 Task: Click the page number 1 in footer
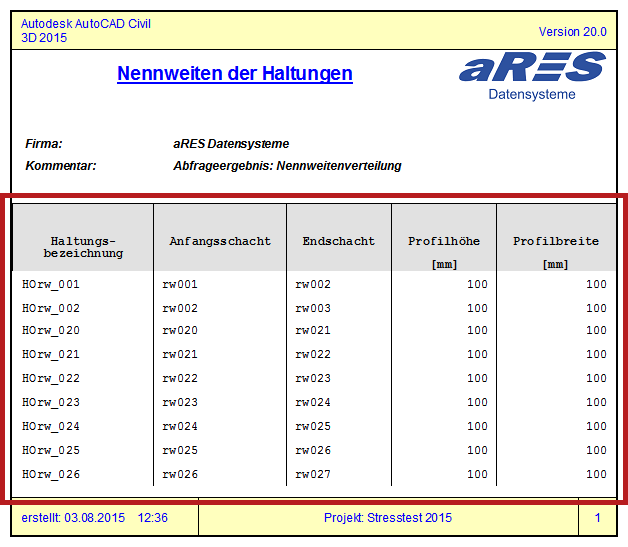click(598, 518)
